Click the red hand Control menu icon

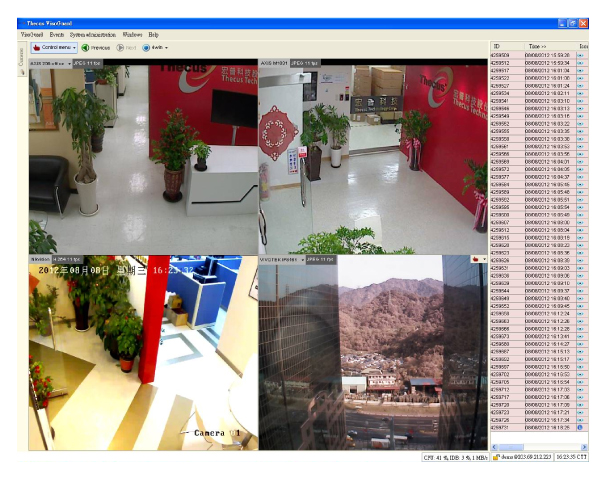coord(36,48)
